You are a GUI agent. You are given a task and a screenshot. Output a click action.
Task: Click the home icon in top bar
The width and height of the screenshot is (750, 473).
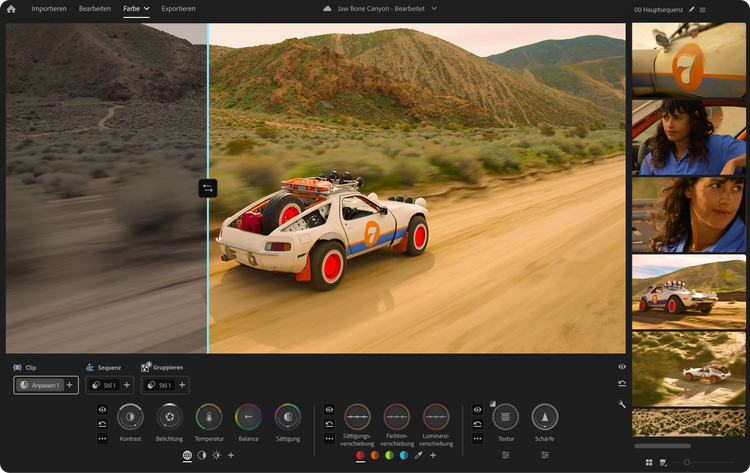coord(11,9)
